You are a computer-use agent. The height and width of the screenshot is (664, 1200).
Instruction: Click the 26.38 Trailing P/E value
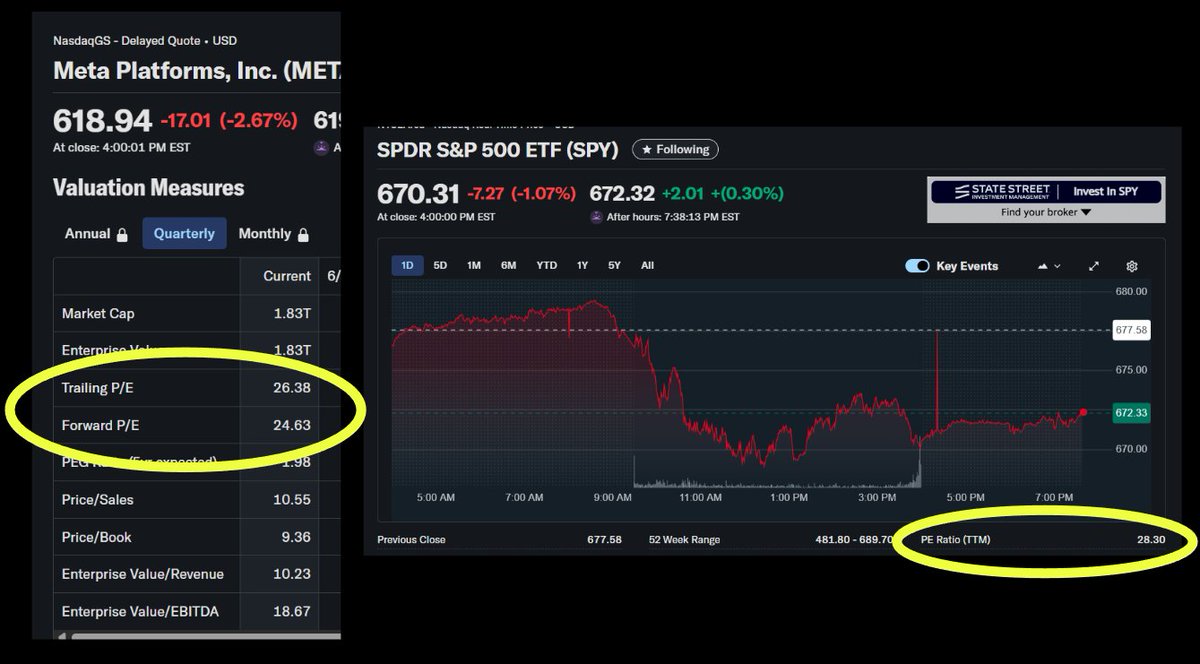pyautogui.click(x=292, y=387)
